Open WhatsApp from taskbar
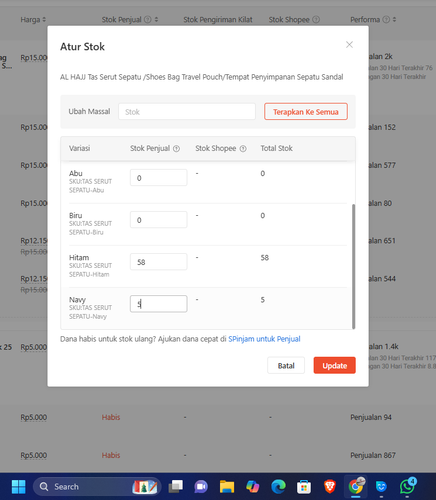This screenshot has width=436, height=500. (407, 487)
